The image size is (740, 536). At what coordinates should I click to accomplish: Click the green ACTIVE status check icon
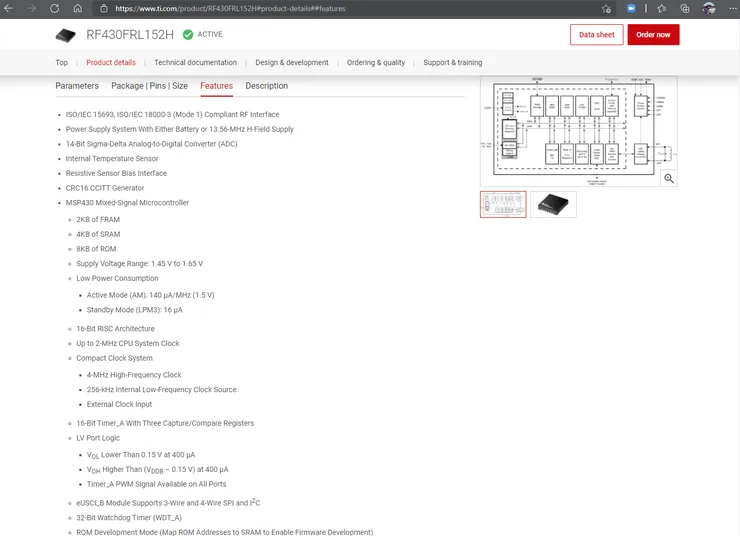188,34
